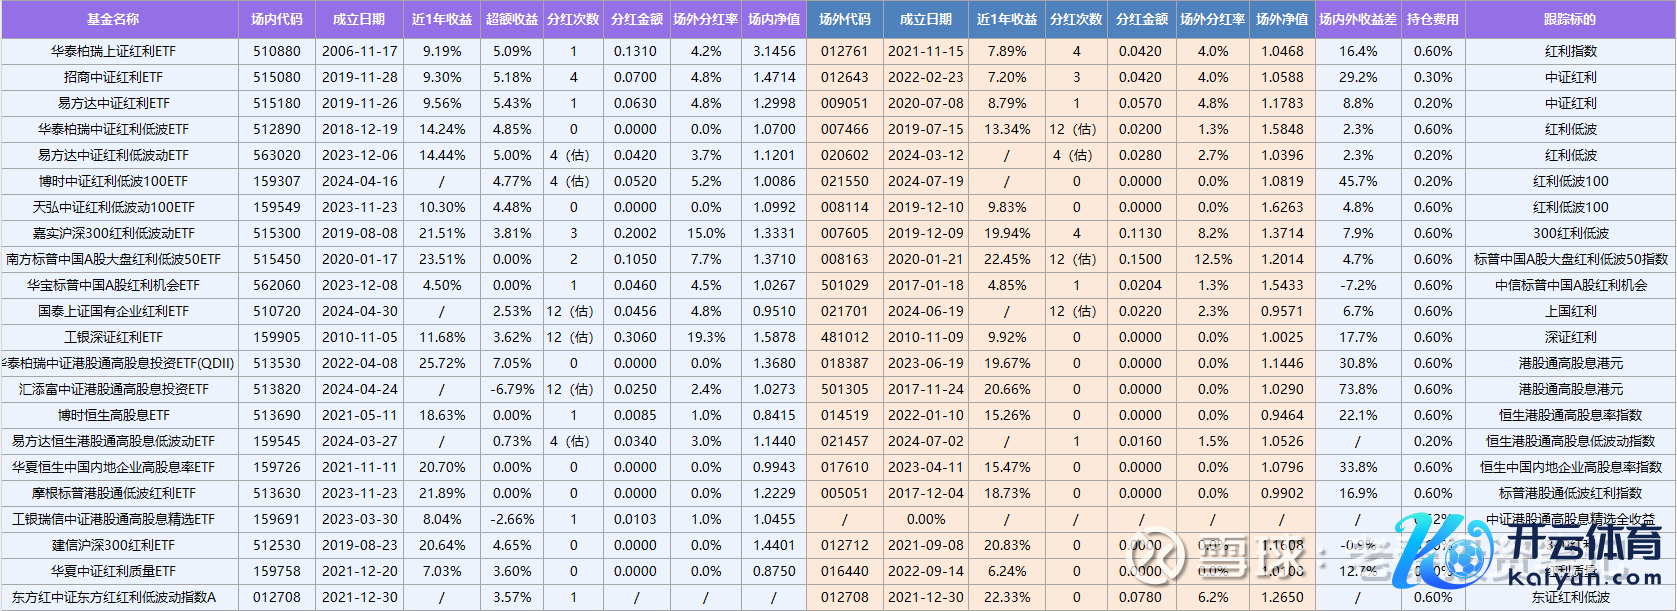The height and width of the screenshot is (611, 1677).
Task: Select the 场外净值 column header
Action: pyautogui.click(x=1282, y=19)
